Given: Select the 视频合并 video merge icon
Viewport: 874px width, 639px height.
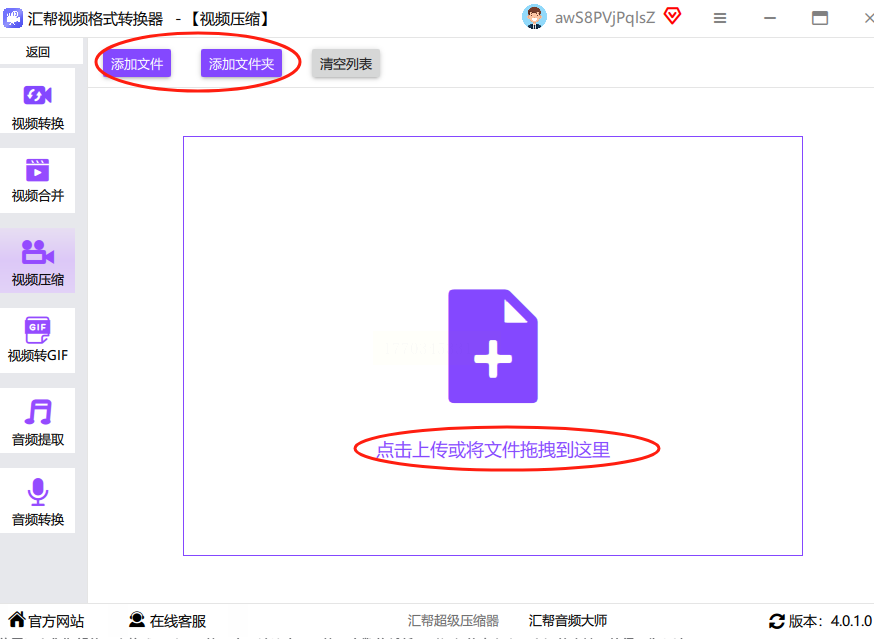Looking at the screenshot, I should (x=37, y=170).
